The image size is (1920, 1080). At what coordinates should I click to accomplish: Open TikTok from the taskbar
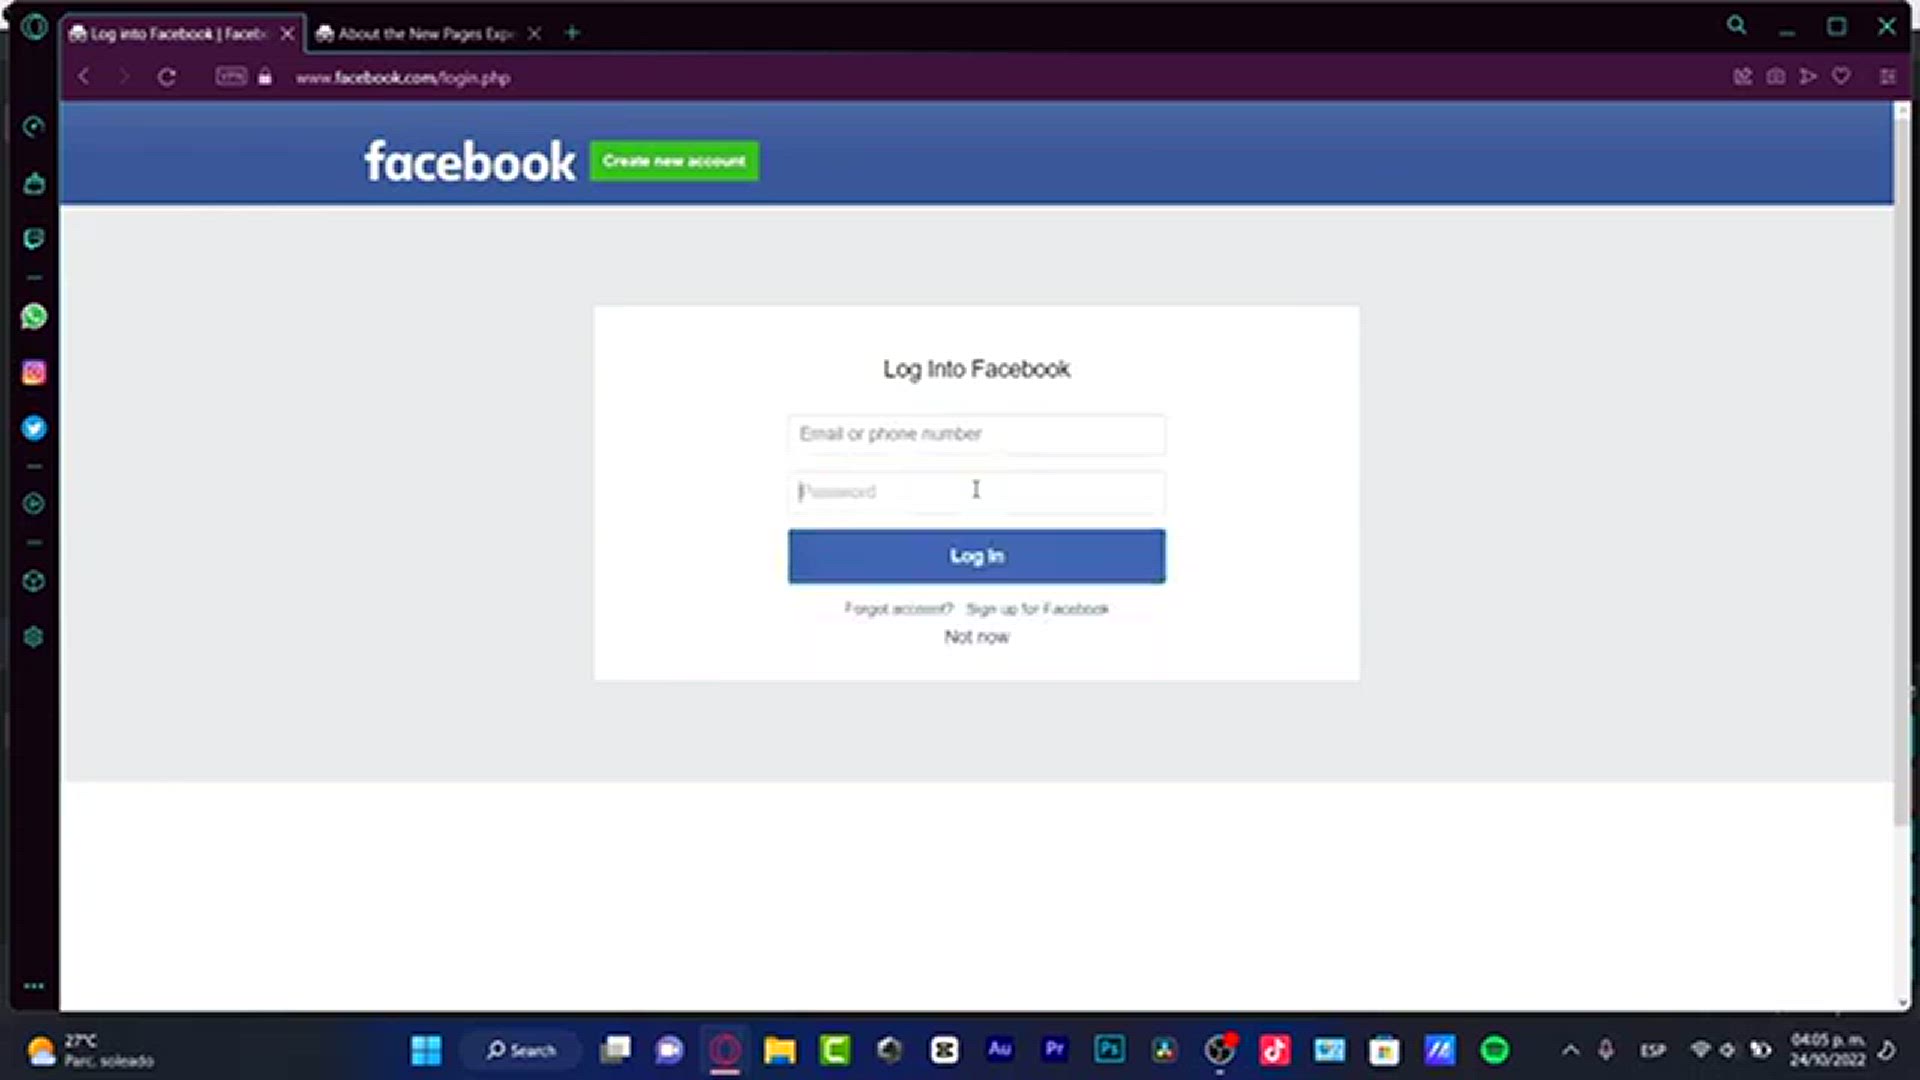pos(1275,1050)
